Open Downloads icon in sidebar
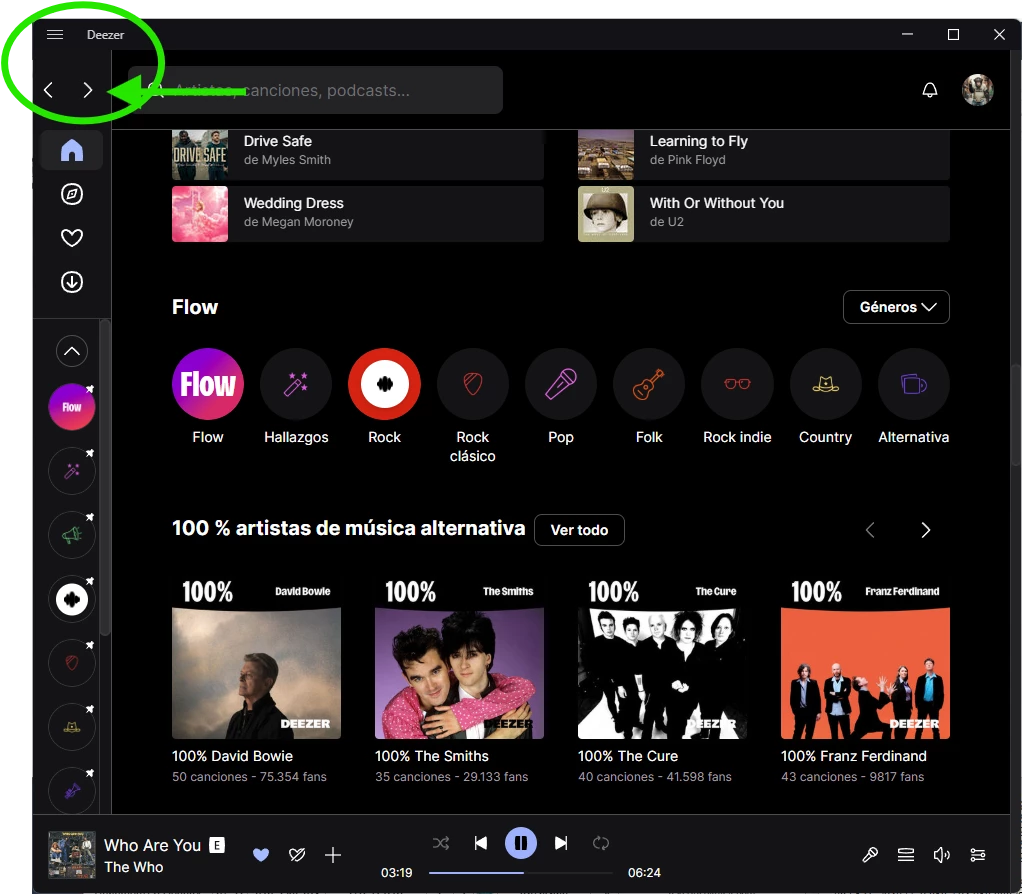 (x=72, y=282)
